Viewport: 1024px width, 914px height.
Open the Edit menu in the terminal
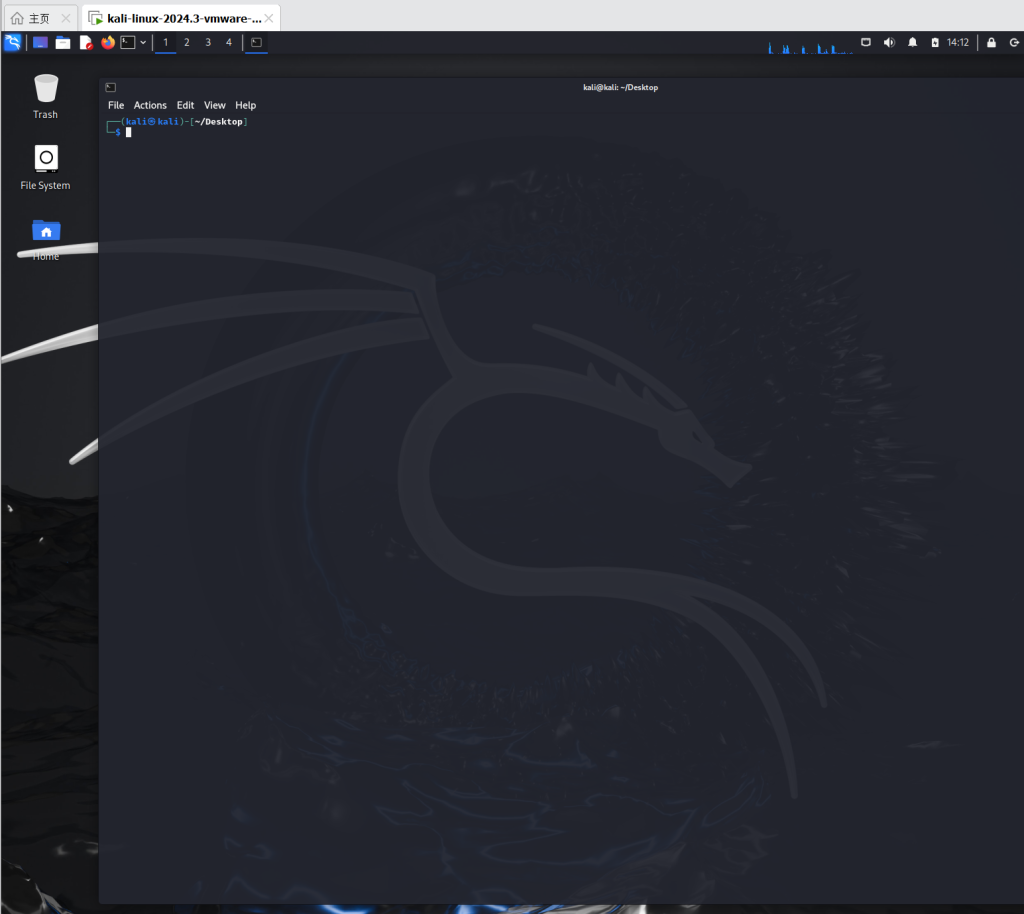185,105
